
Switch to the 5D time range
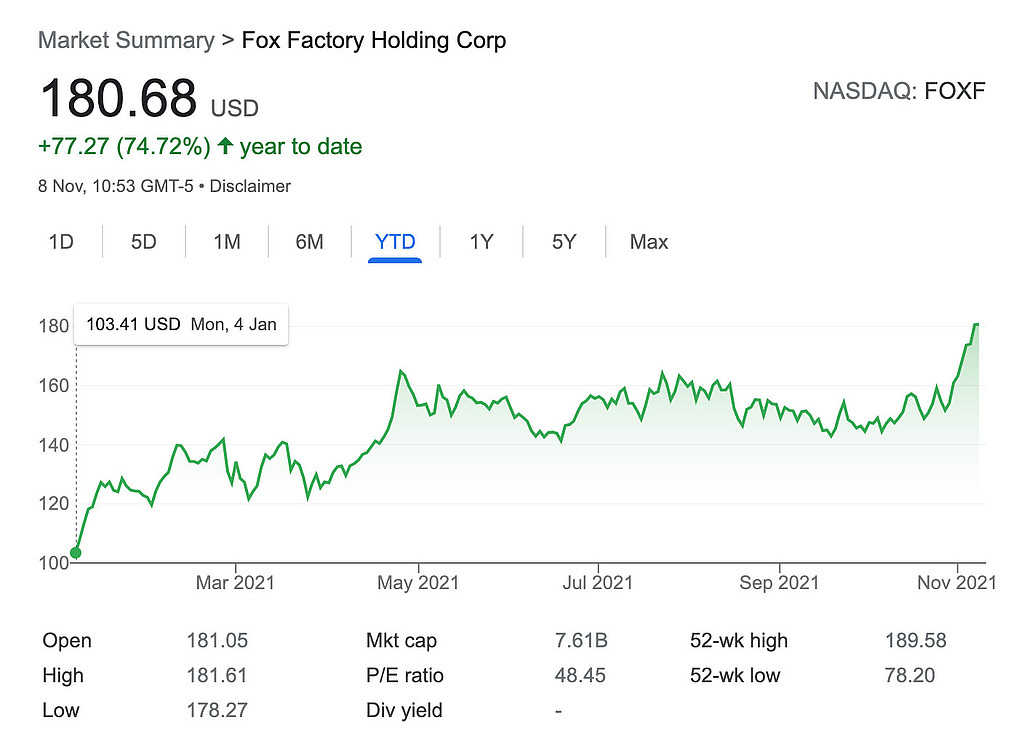coord(144,242)
